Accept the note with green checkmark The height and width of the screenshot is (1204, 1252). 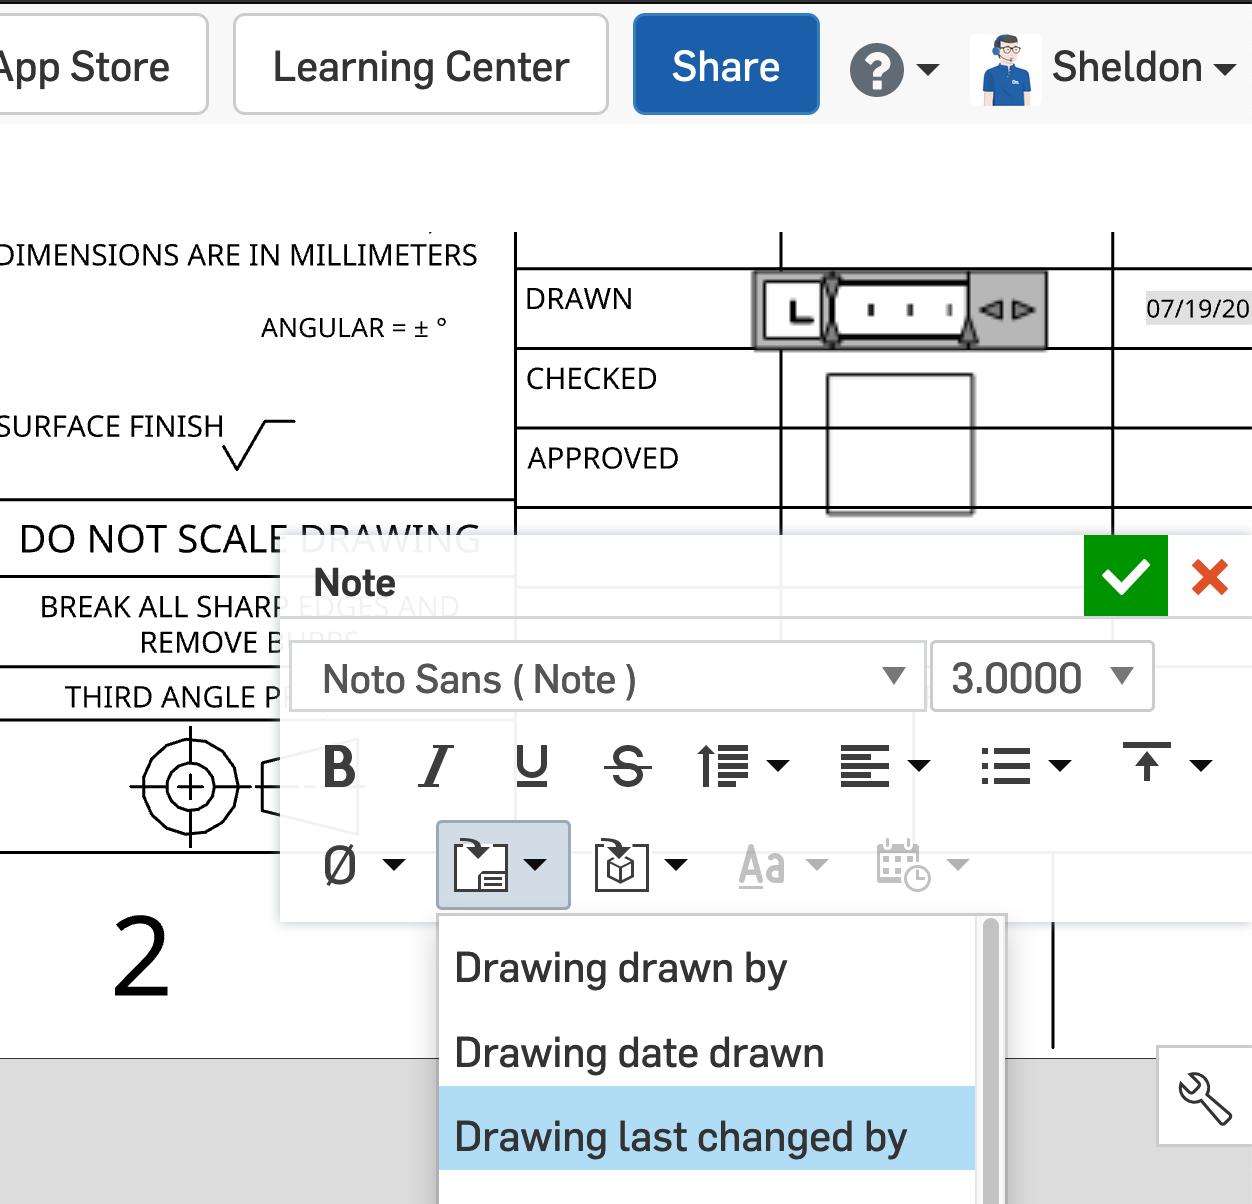coord(1125,576)
